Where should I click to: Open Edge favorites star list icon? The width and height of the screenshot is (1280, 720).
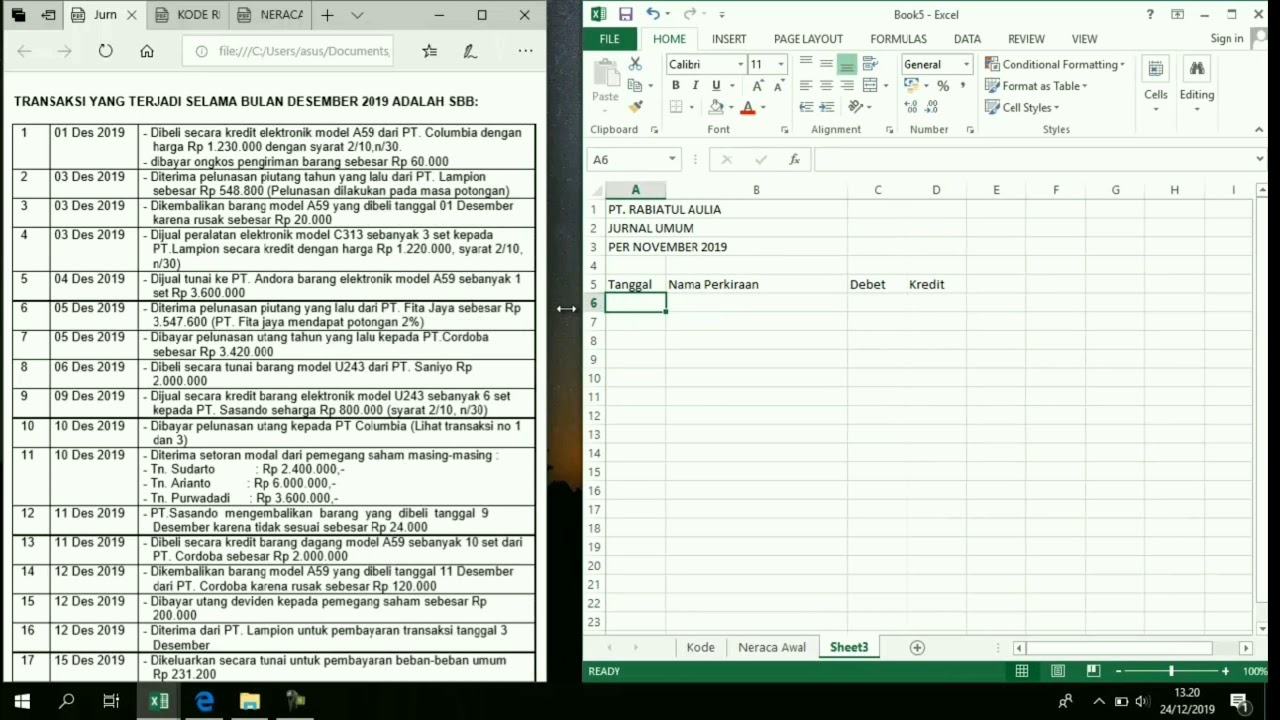[x=429, y=51]
